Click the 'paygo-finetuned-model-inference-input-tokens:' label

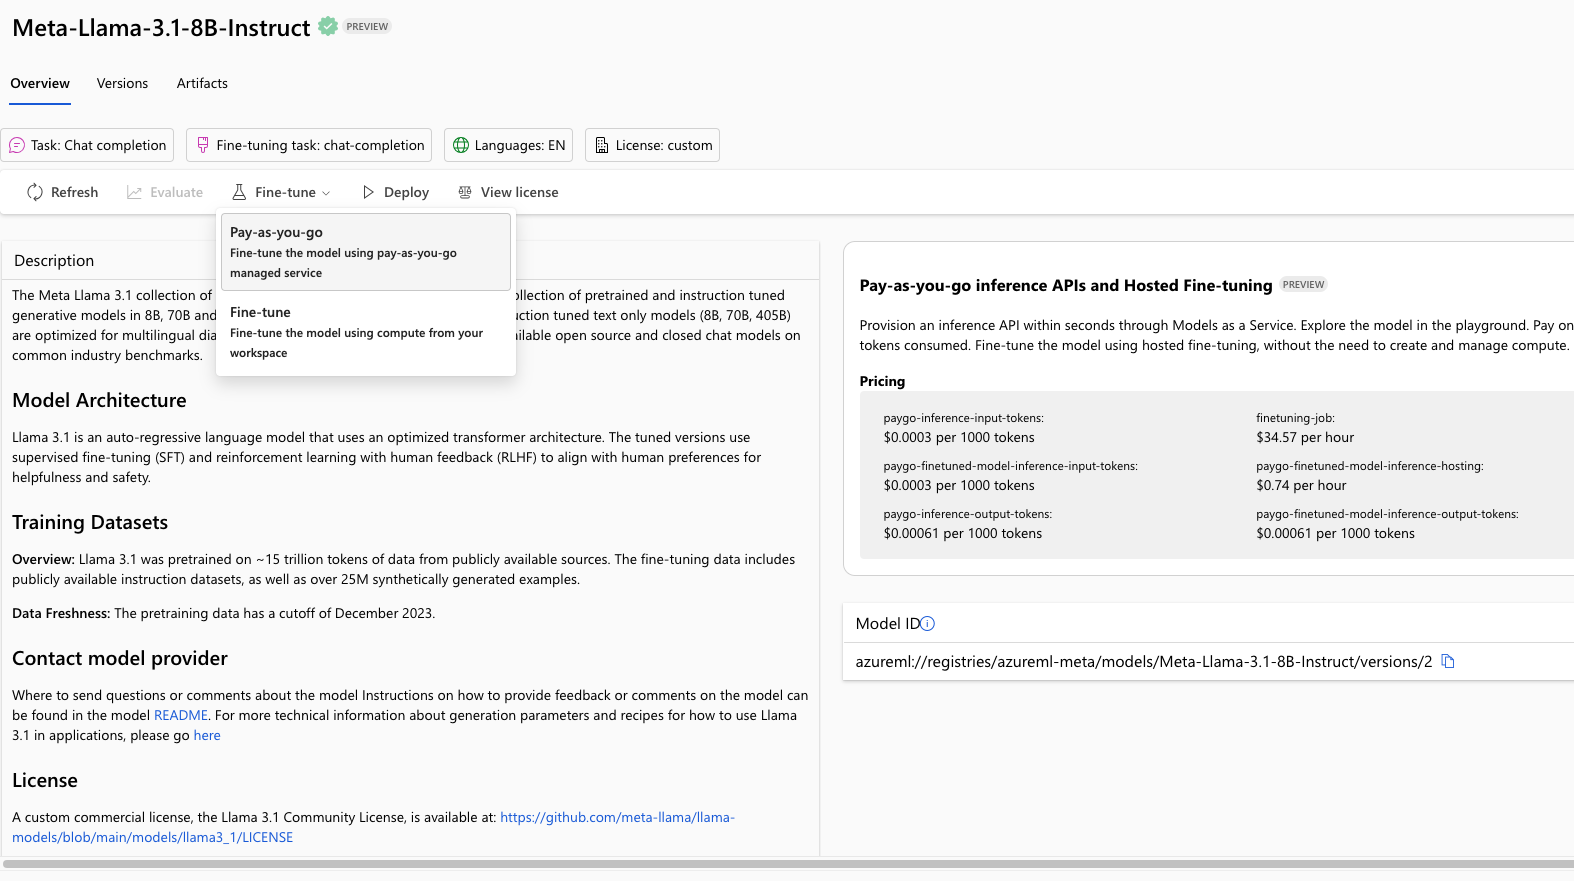(1010, 466)
